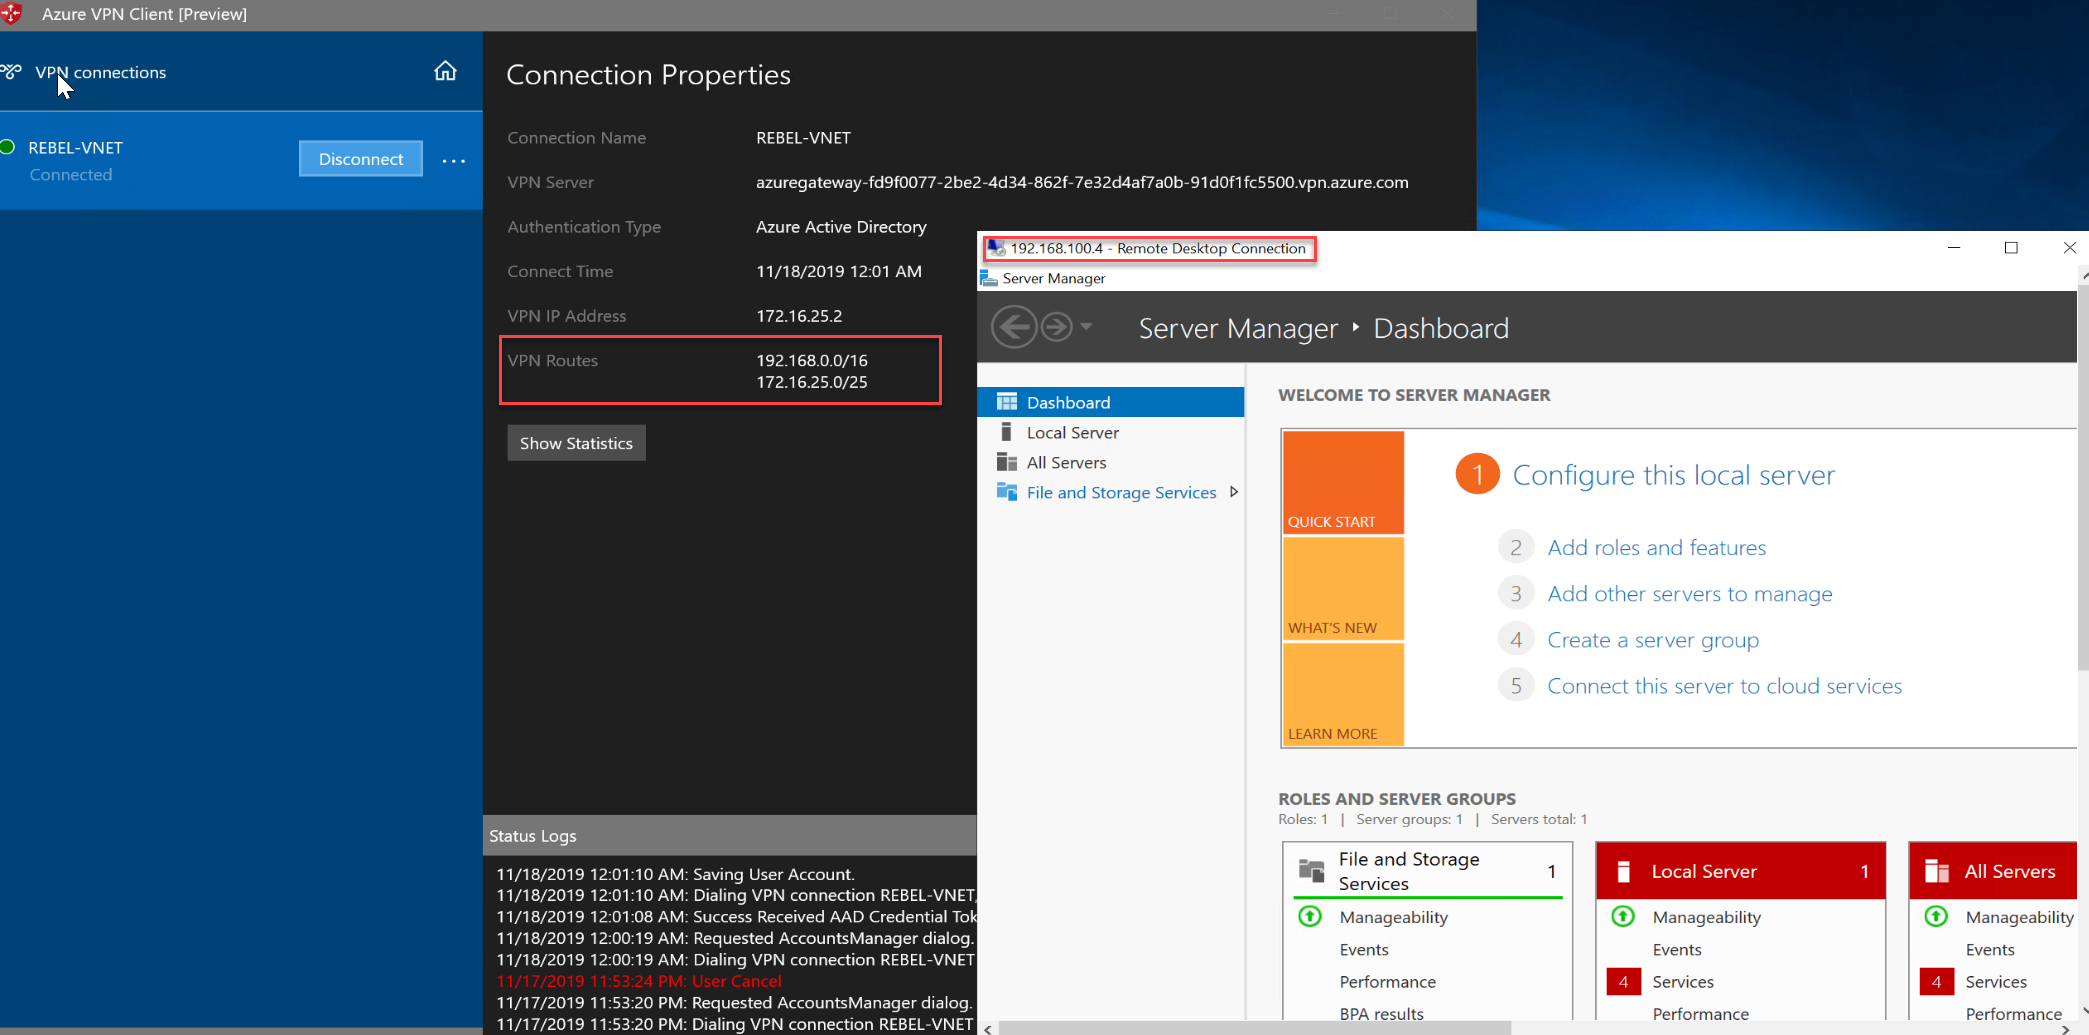Select the REBEL-VNET connection entry
This screenshot has height=1035, width=2089.
click(x=241, y=160)
